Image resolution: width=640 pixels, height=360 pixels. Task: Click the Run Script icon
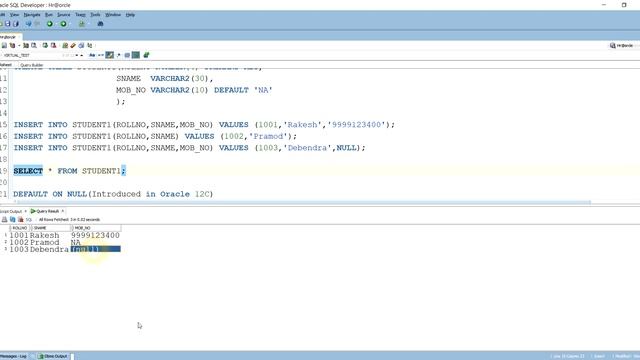click(12, 45)
